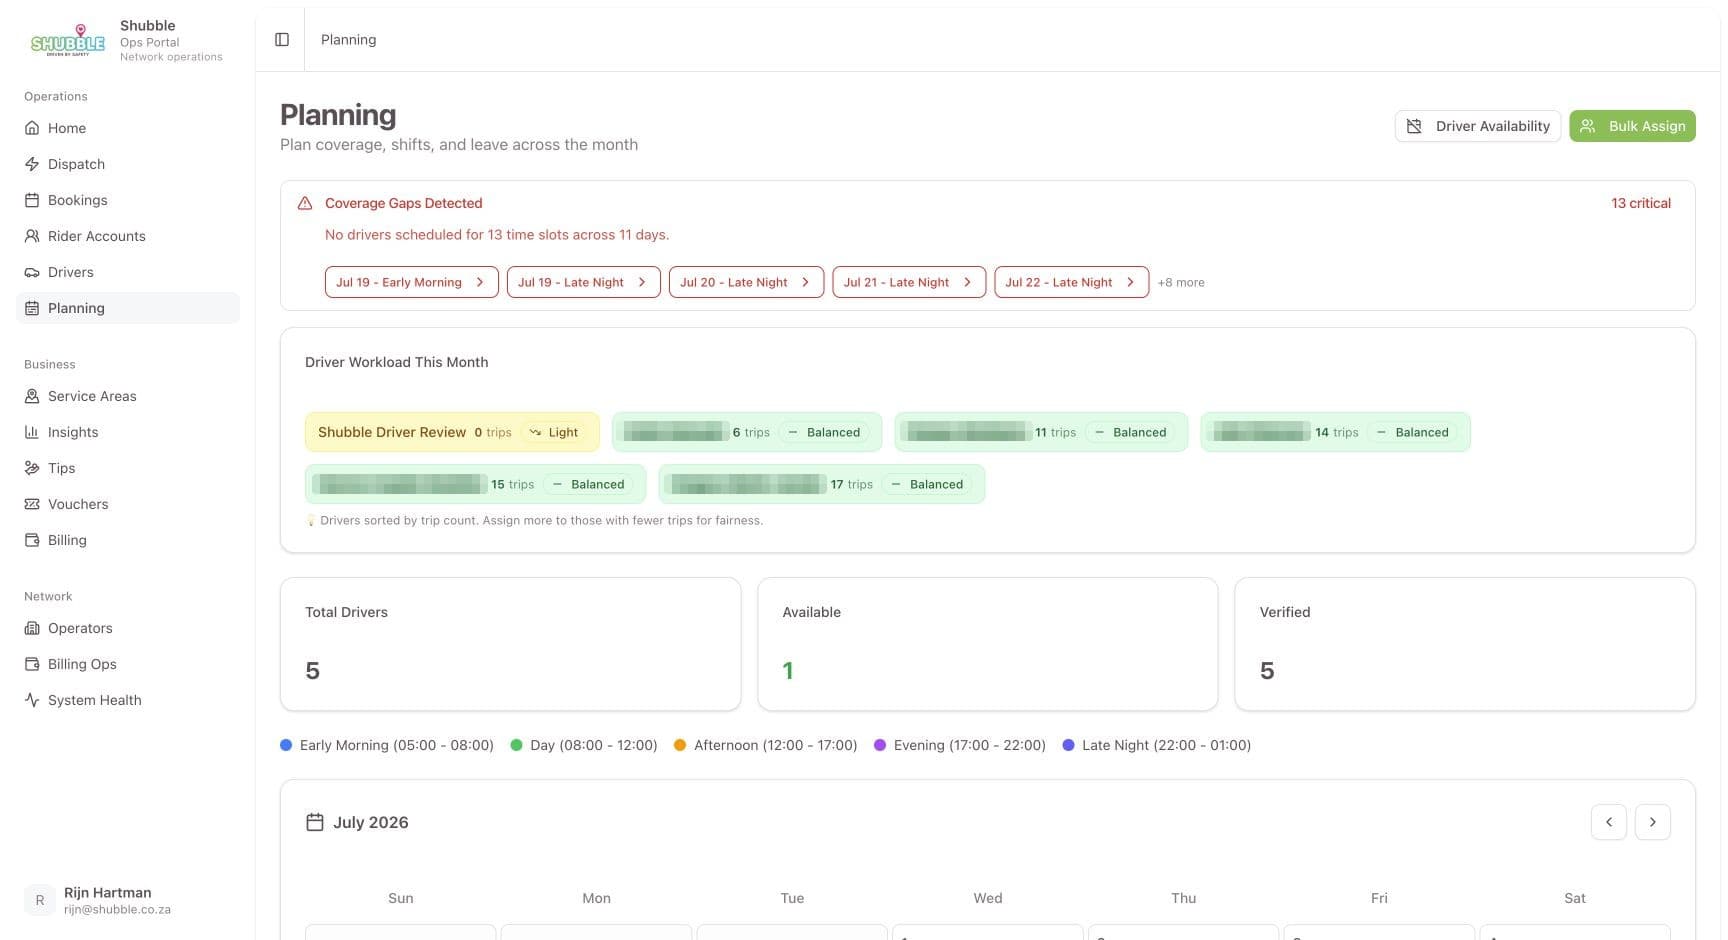Click the System Health pulse icon
1728x940 pixels.
32,700
